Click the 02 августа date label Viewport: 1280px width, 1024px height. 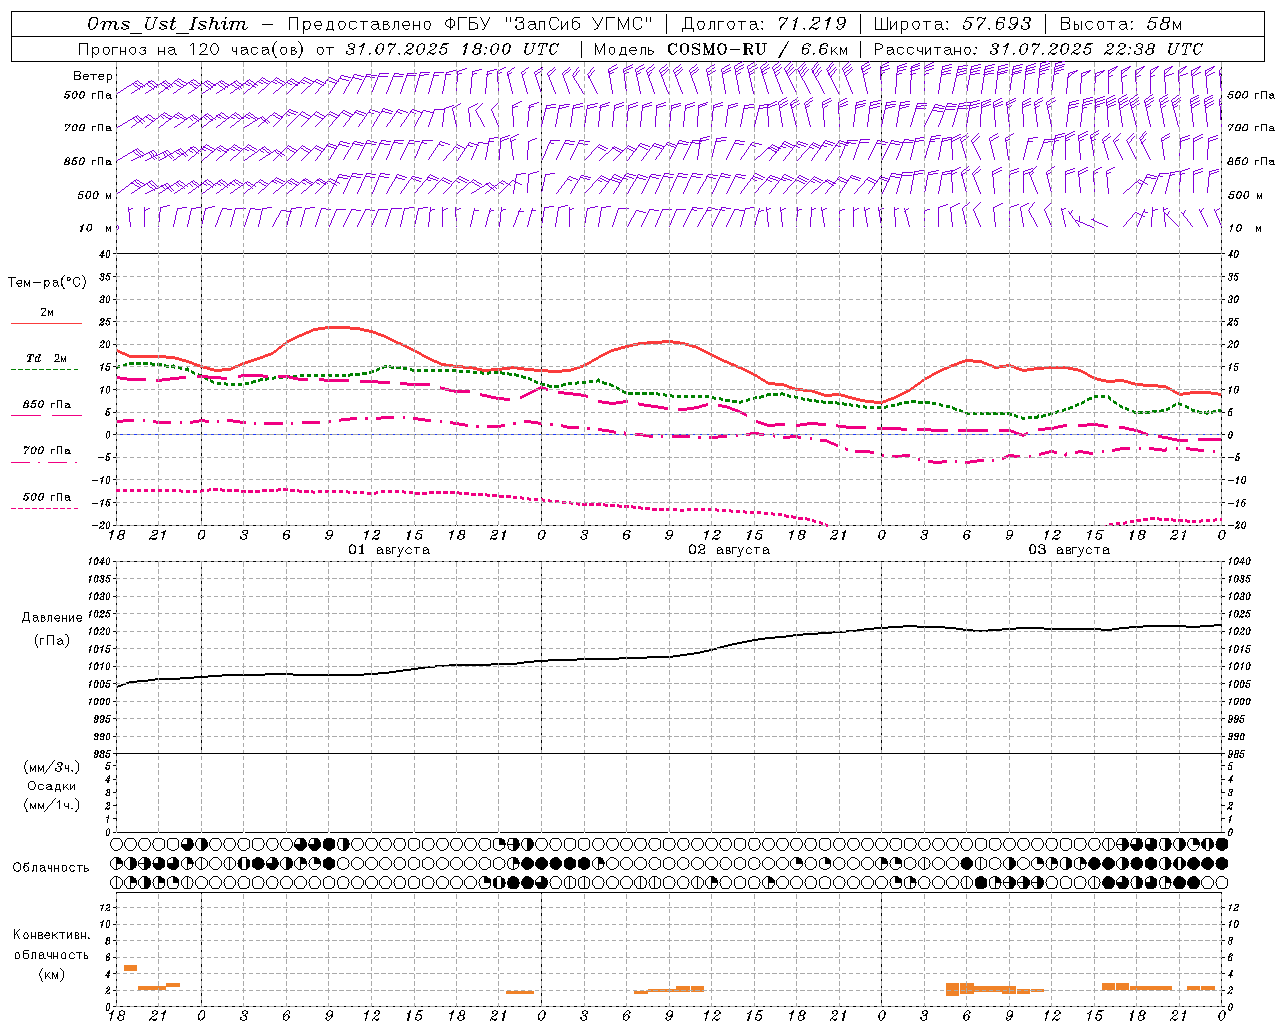[x=729, y=550]
